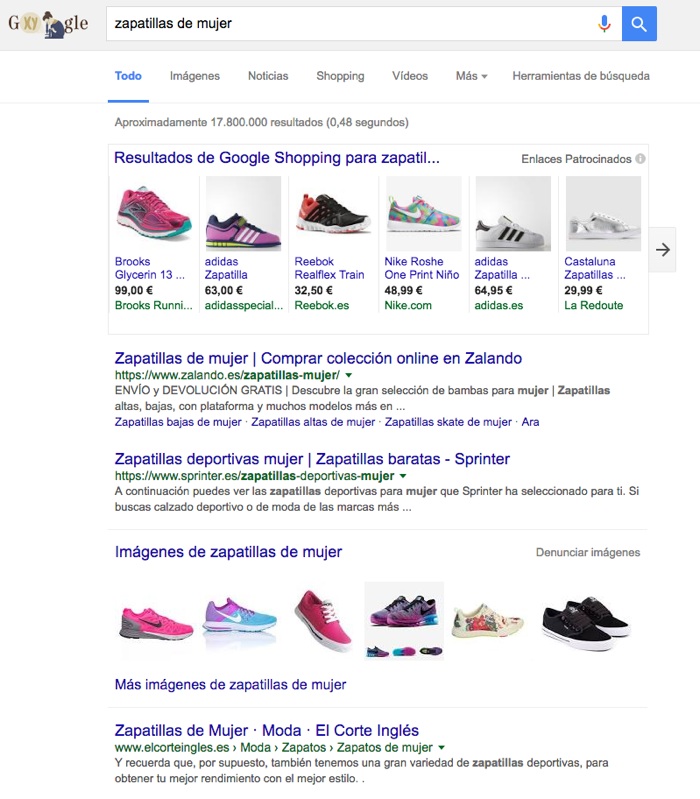Open the Reebok Realflex Train product link
Viewport: 700px width, 799px height.
click(x=329, y=268)
